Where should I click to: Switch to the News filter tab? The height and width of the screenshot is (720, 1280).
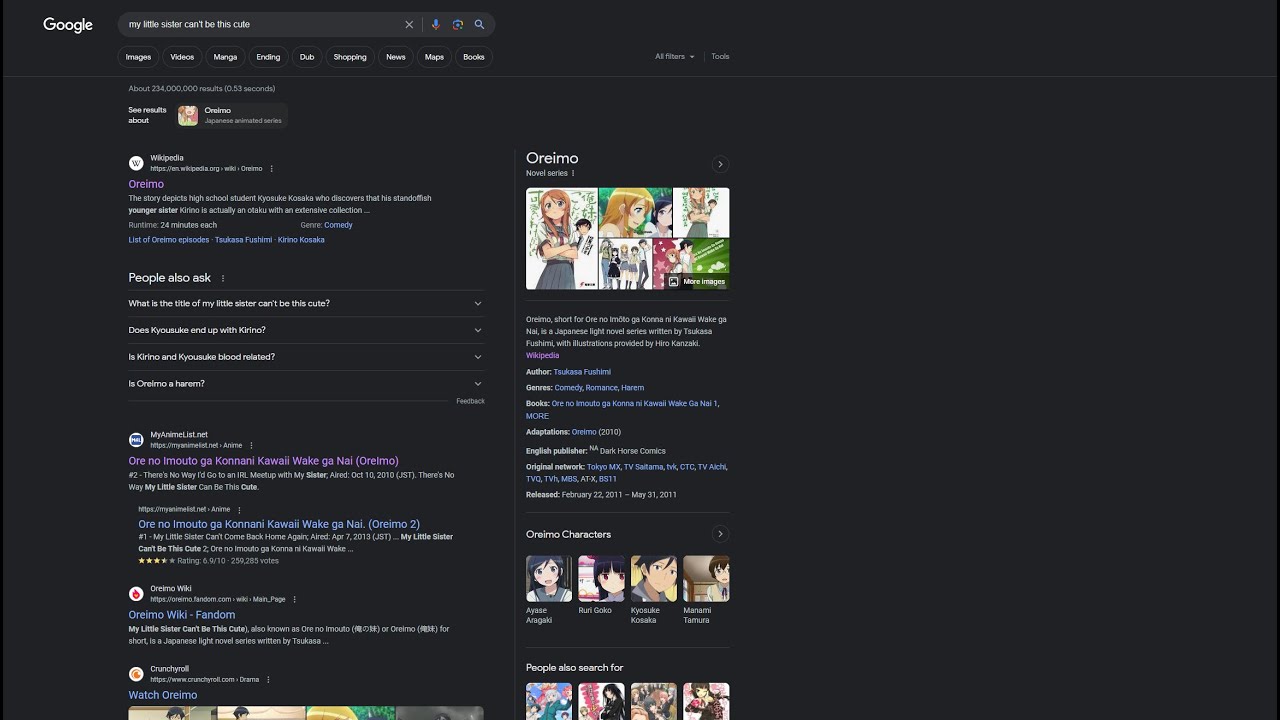[396, 57]
